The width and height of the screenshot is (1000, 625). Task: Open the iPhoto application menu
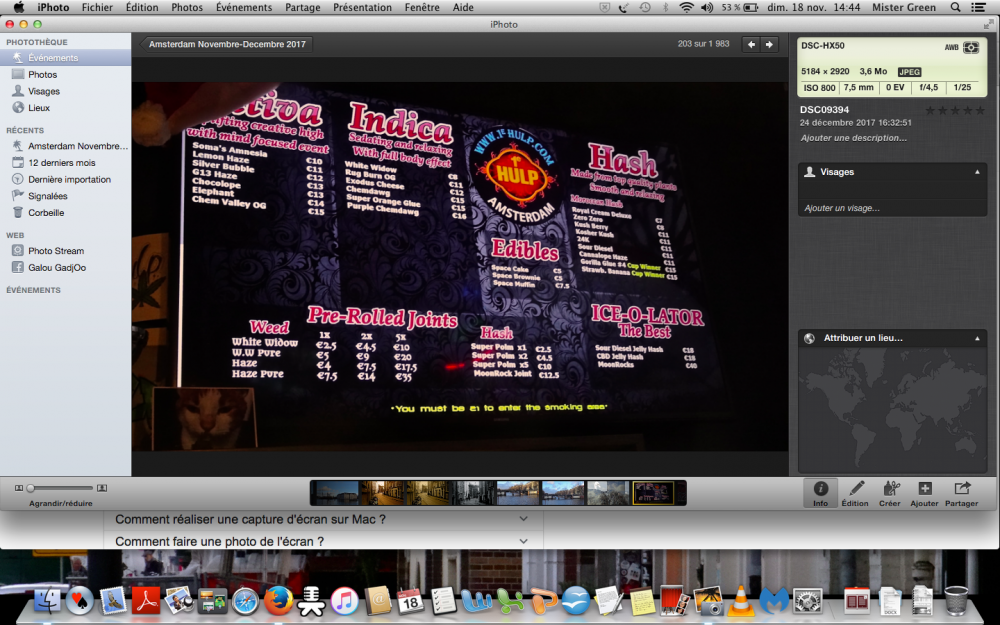[53, 8]
